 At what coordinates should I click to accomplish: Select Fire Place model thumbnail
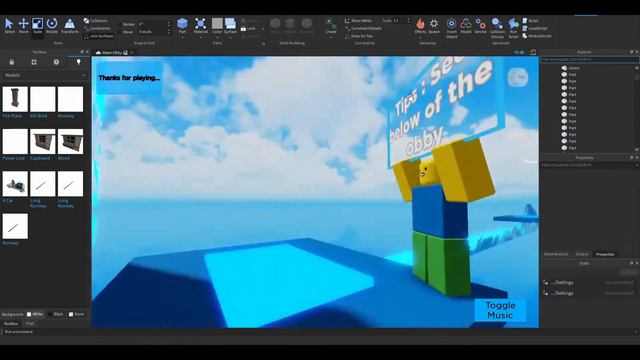[15, 99]
